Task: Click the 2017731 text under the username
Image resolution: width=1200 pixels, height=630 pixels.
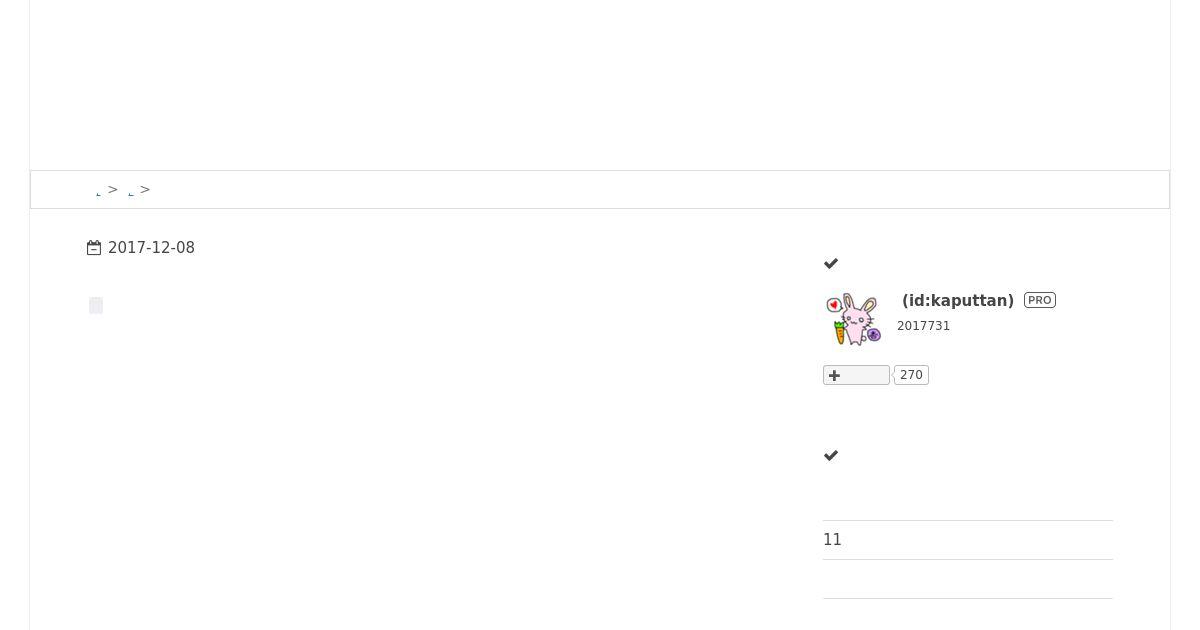Action: coord(923,326)
